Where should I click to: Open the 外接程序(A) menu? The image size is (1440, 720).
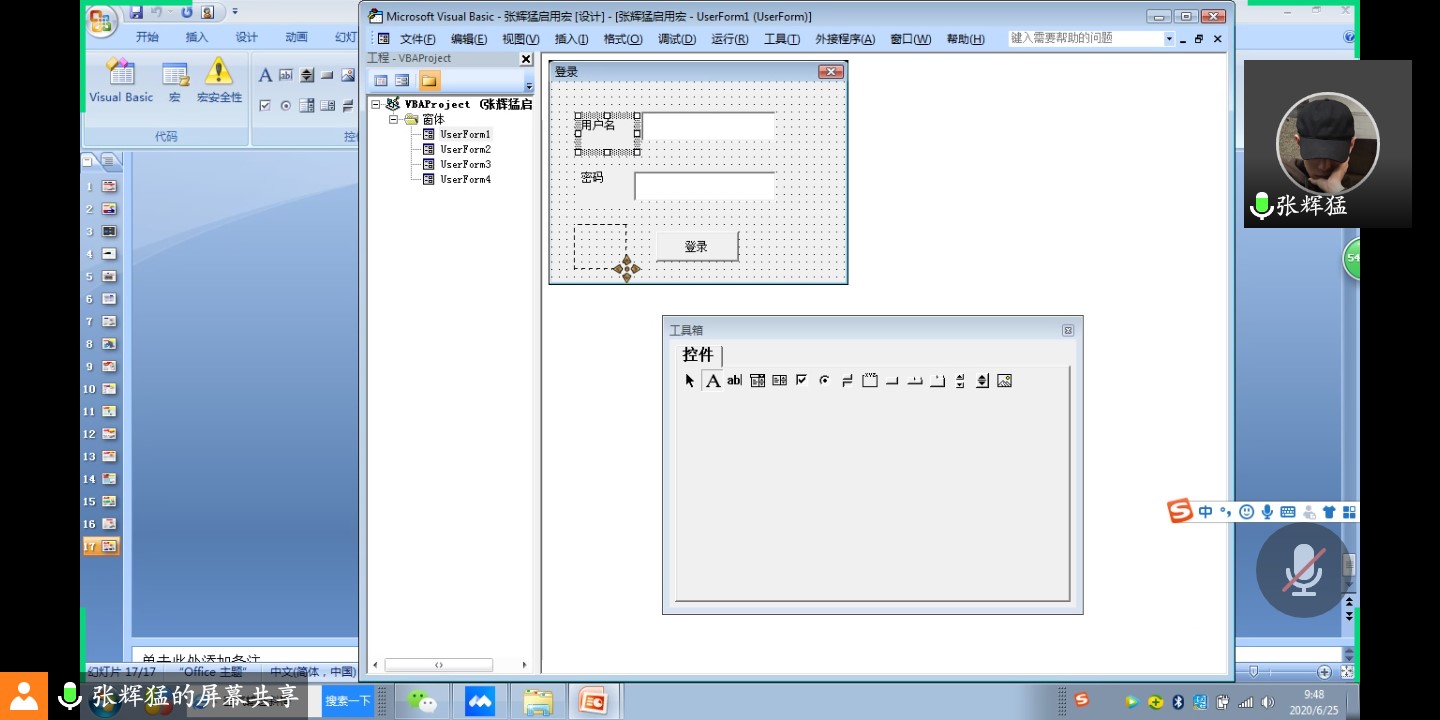click(x=845, y=39)
